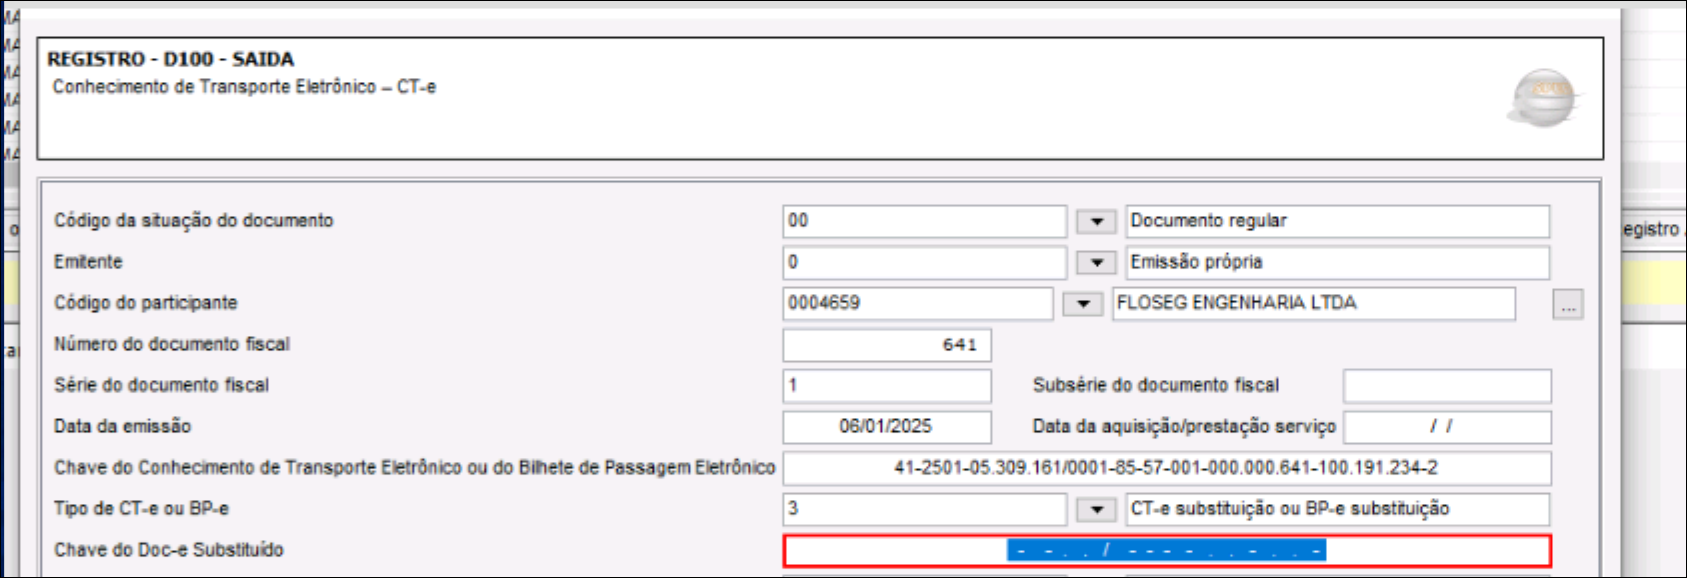Open the Emitente dropdown arrow

(1096, 262)
